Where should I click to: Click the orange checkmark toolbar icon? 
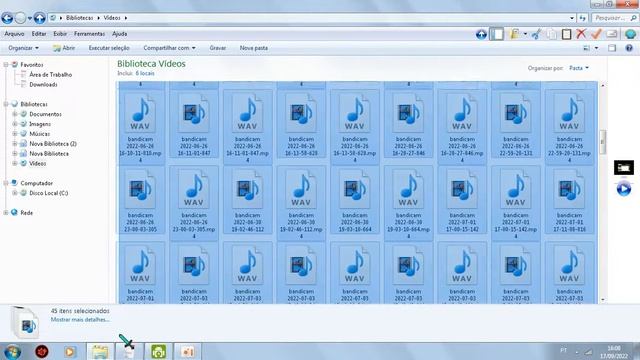click(596, 34)
